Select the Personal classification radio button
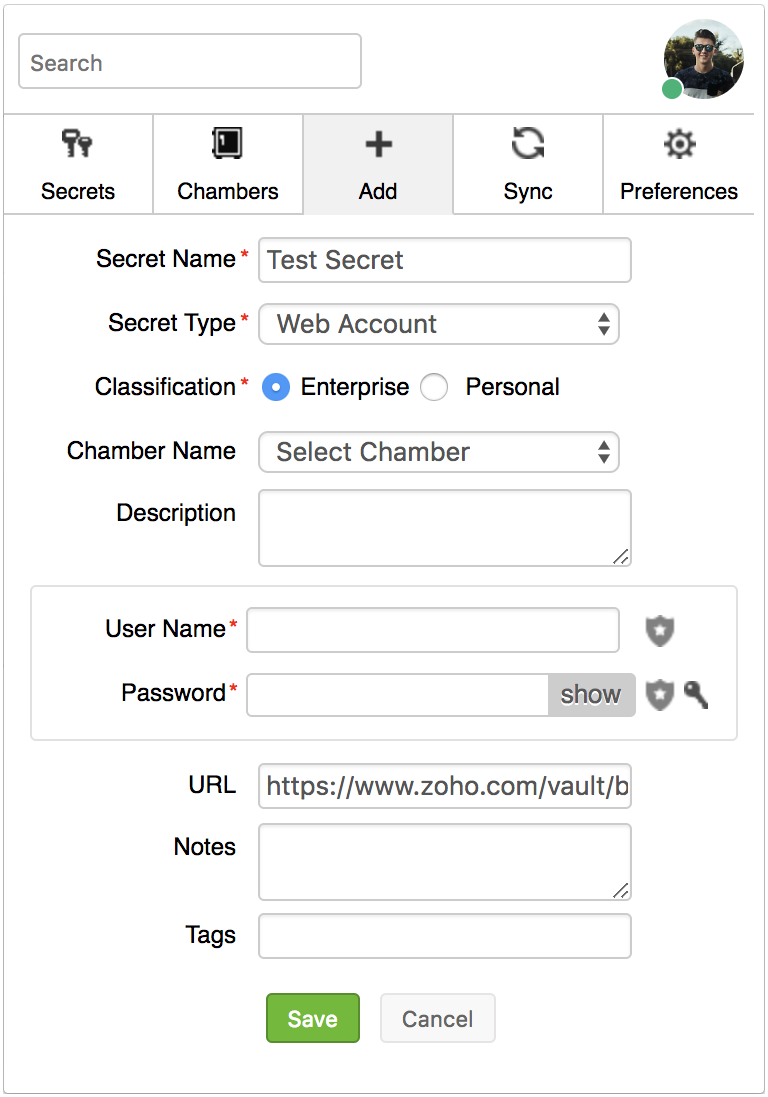This screenshot has height=1097, width=768. [434, 387]
